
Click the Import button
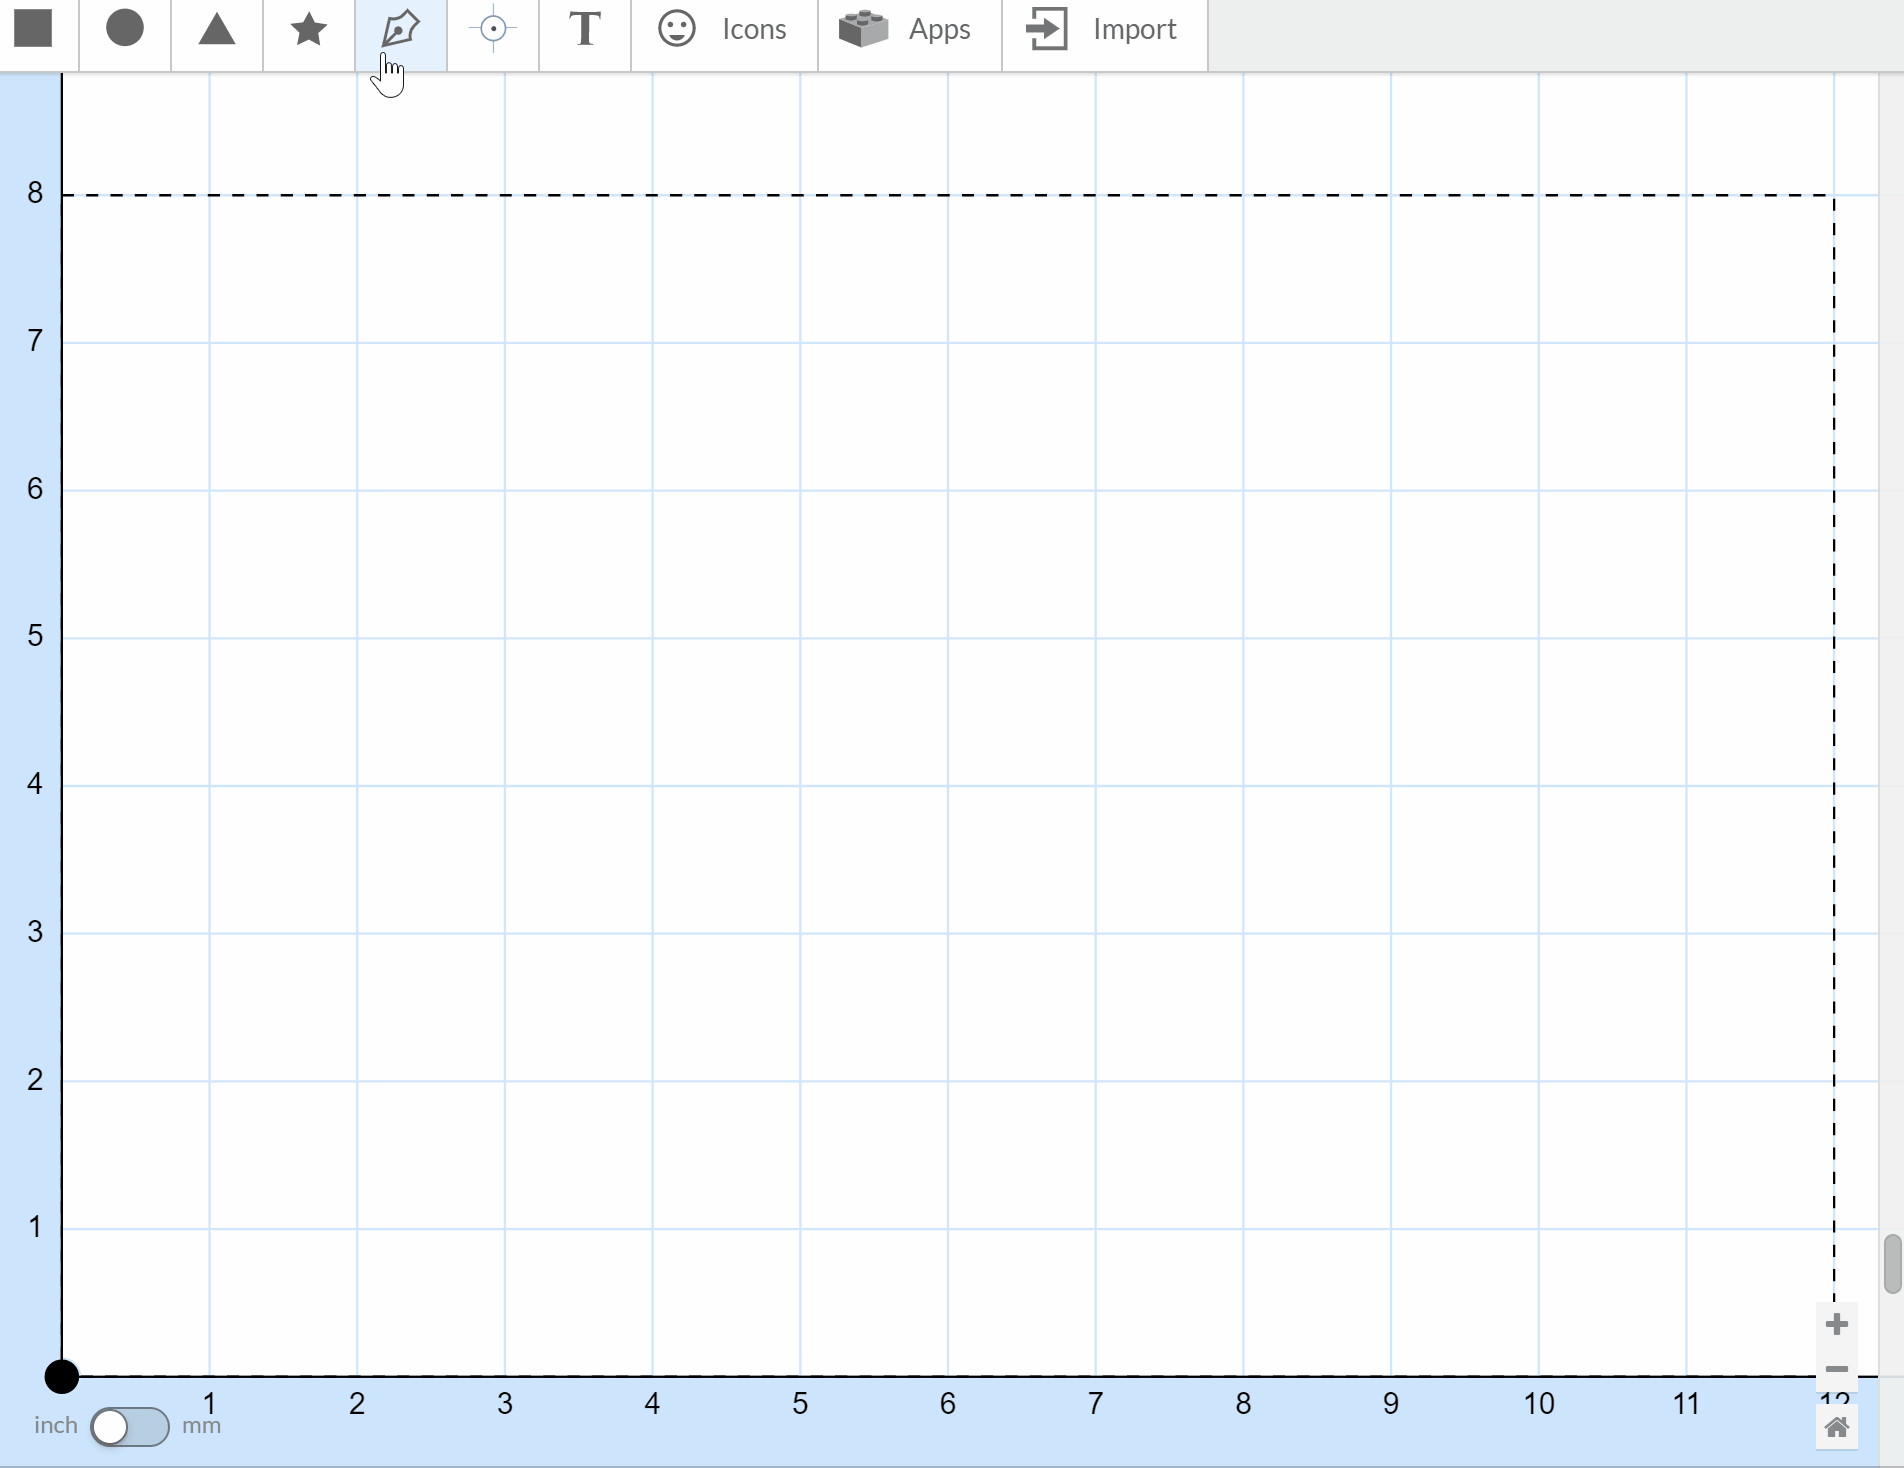click(1098, 29)
